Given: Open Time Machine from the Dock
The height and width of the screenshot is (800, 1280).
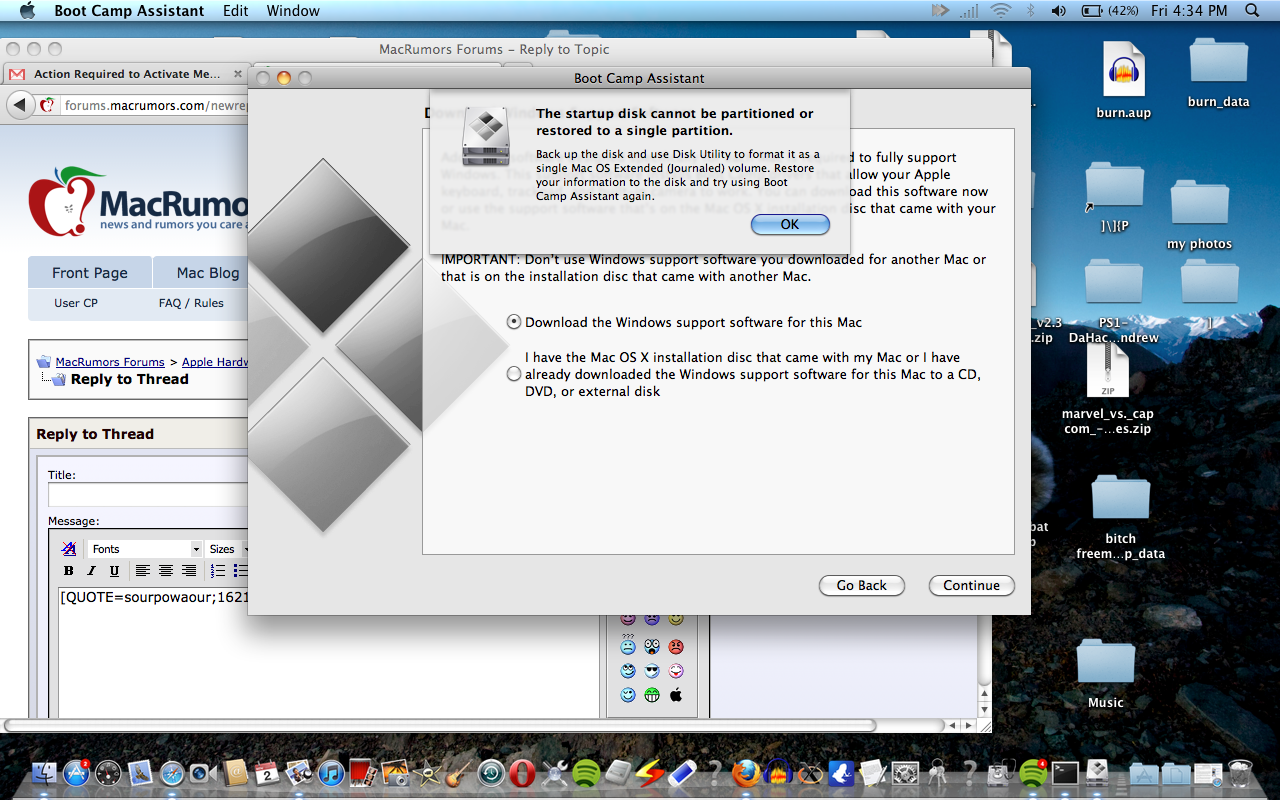Looking at the screenshot, I should [x=491, y=773].
